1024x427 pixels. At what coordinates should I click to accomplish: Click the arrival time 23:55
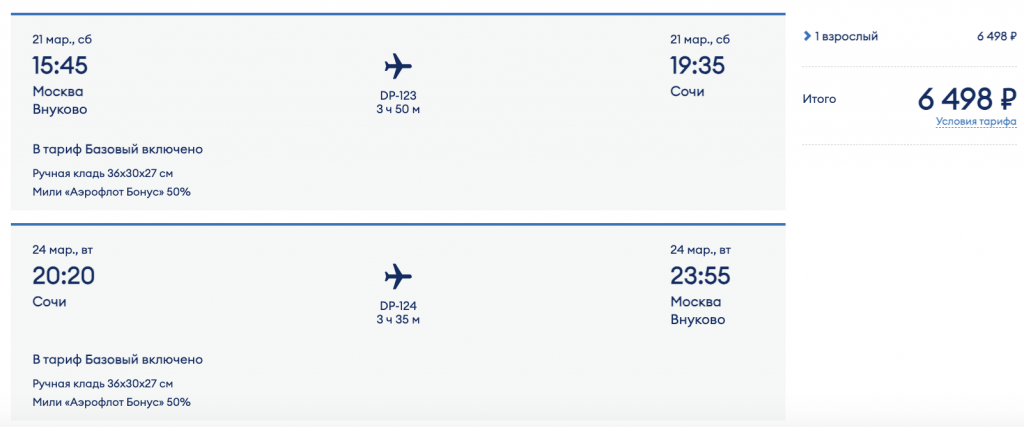pyautogui.click(x=699, y=276)
